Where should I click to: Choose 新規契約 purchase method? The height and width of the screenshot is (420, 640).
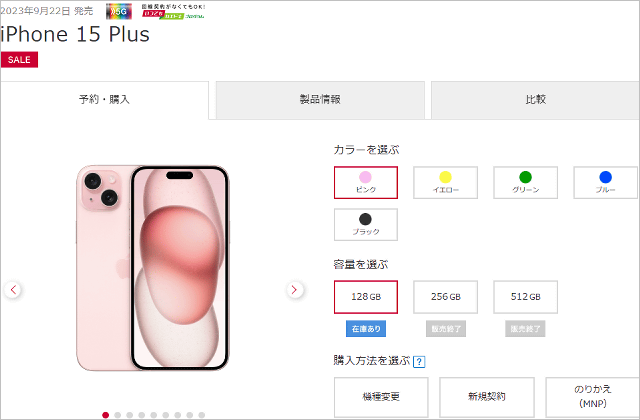(x=487, y=397)
